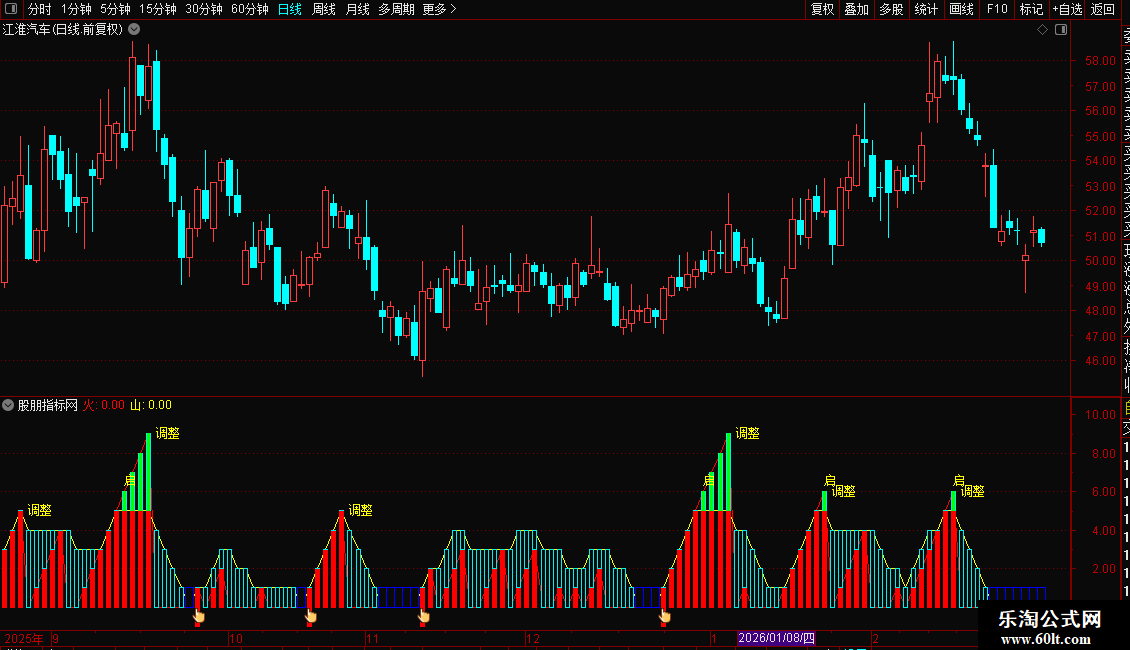Click the diamond icon above the chart
1130x650 pixels.
coord(1042,30)
